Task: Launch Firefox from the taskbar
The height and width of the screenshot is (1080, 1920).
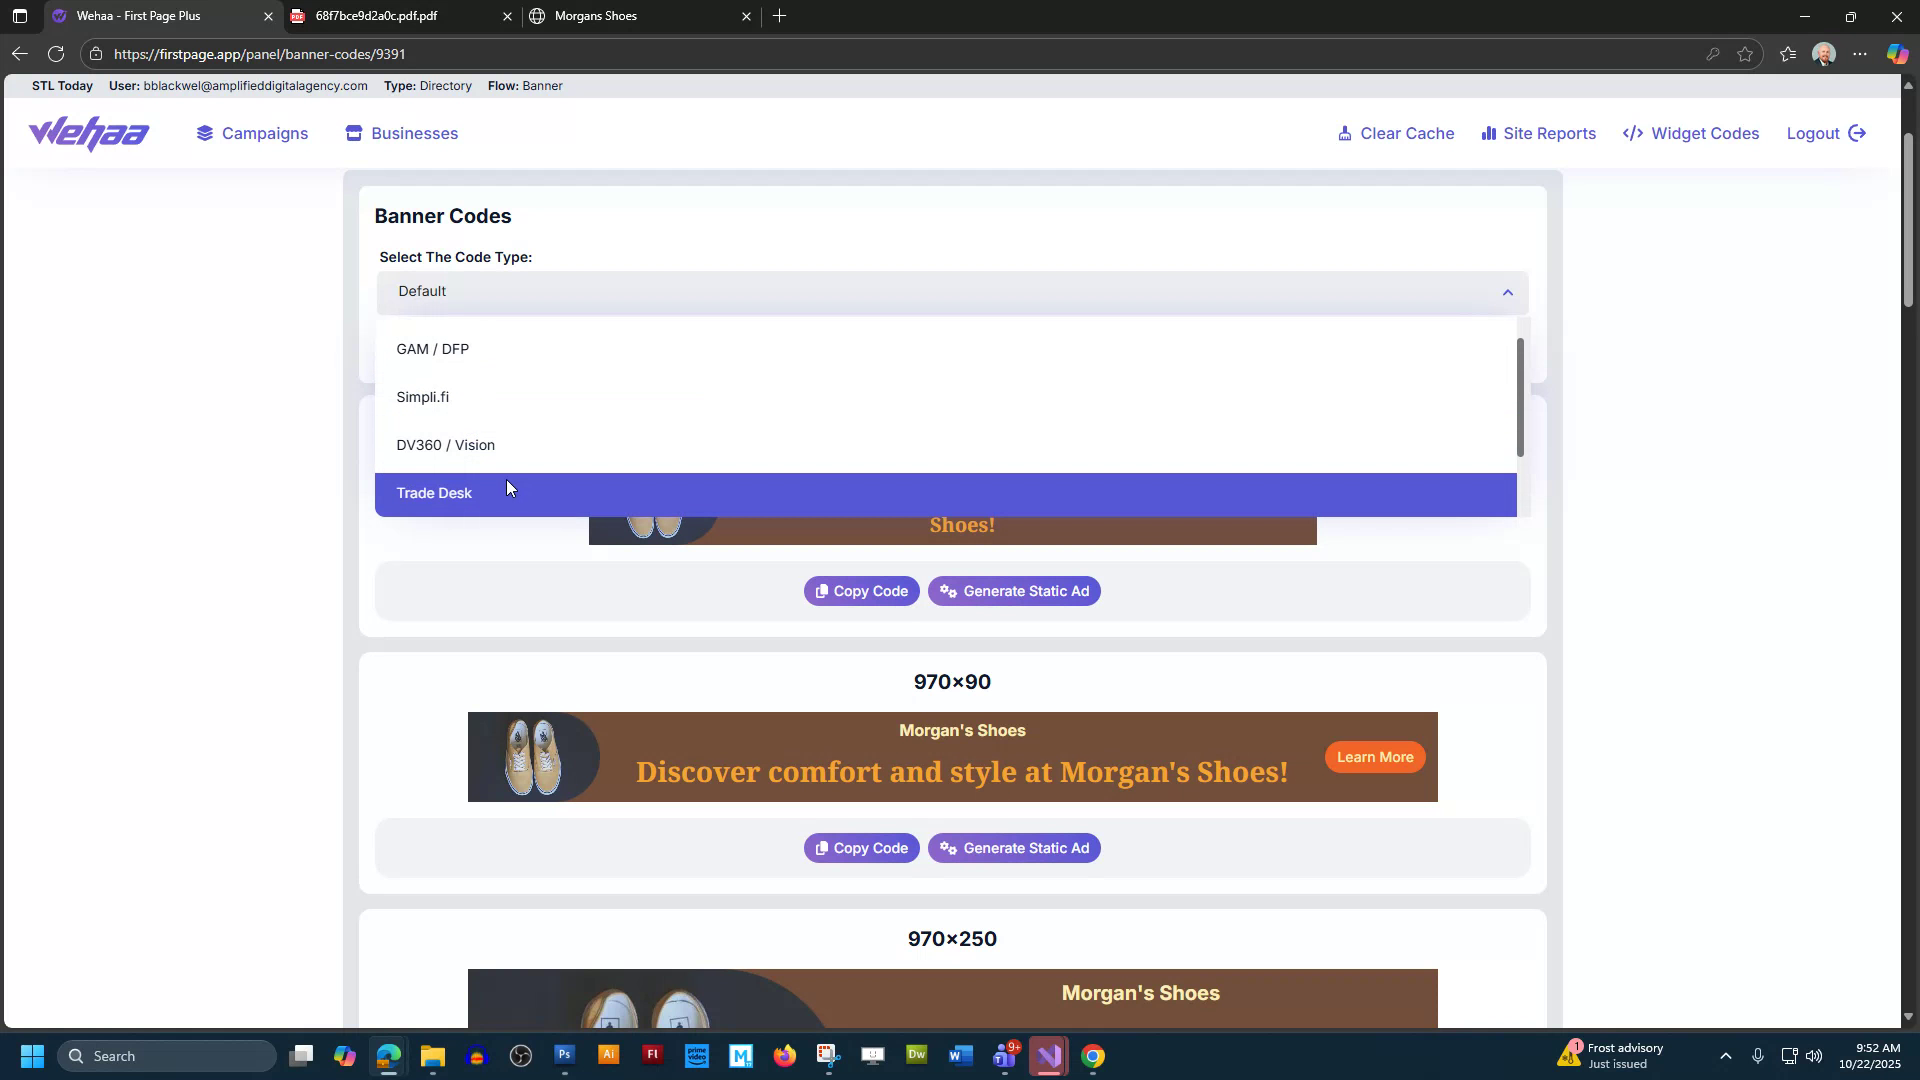Action: click(x=786, y=1055)
